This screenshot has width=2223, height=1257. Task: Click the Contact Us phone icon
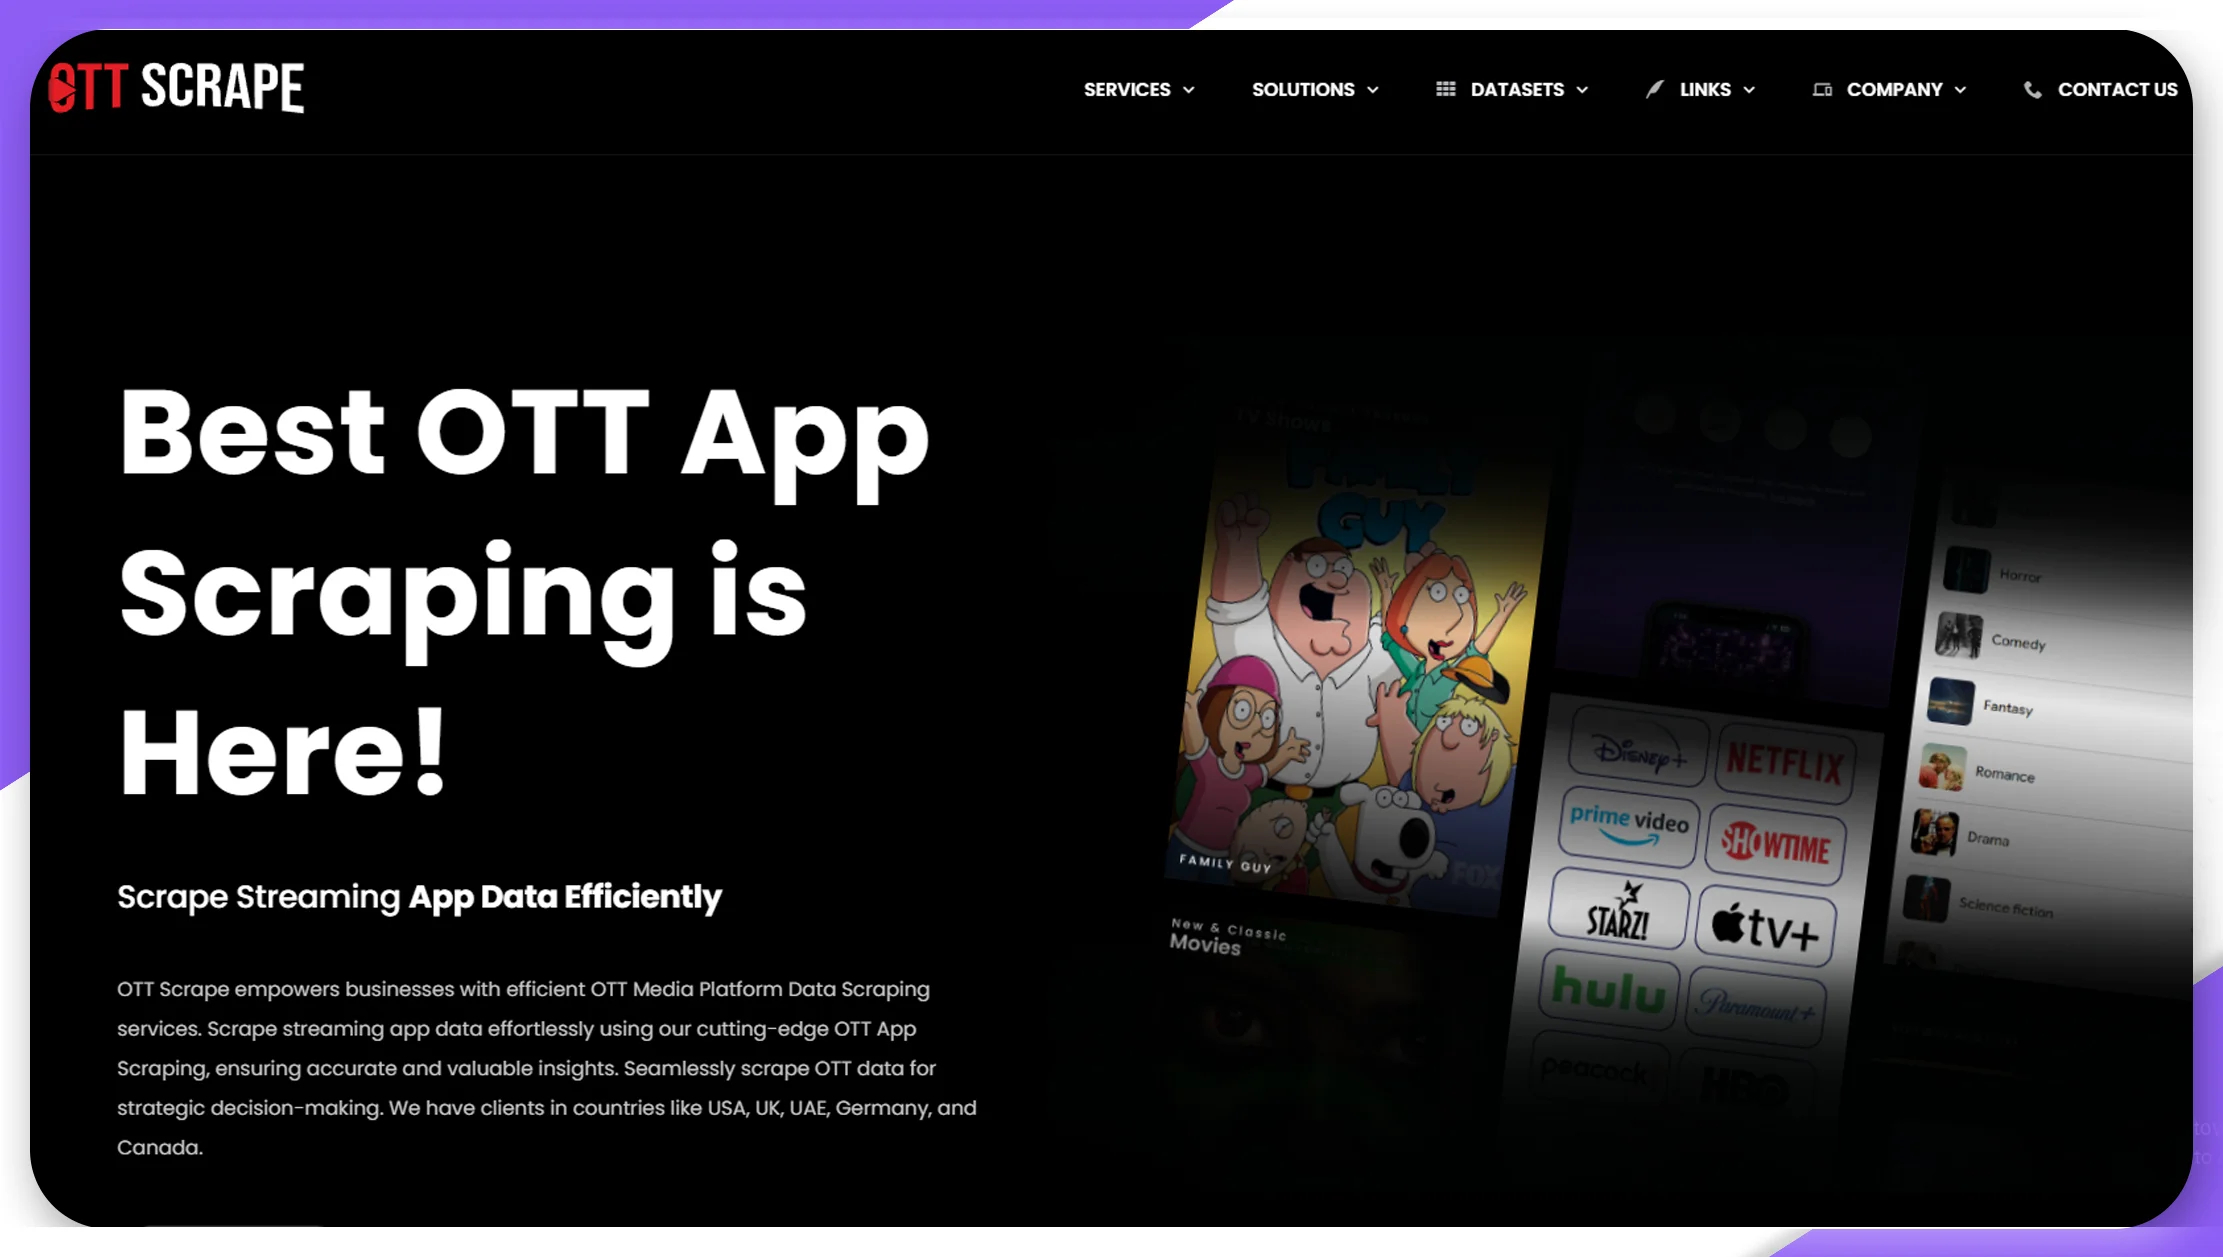(2033, 89)
